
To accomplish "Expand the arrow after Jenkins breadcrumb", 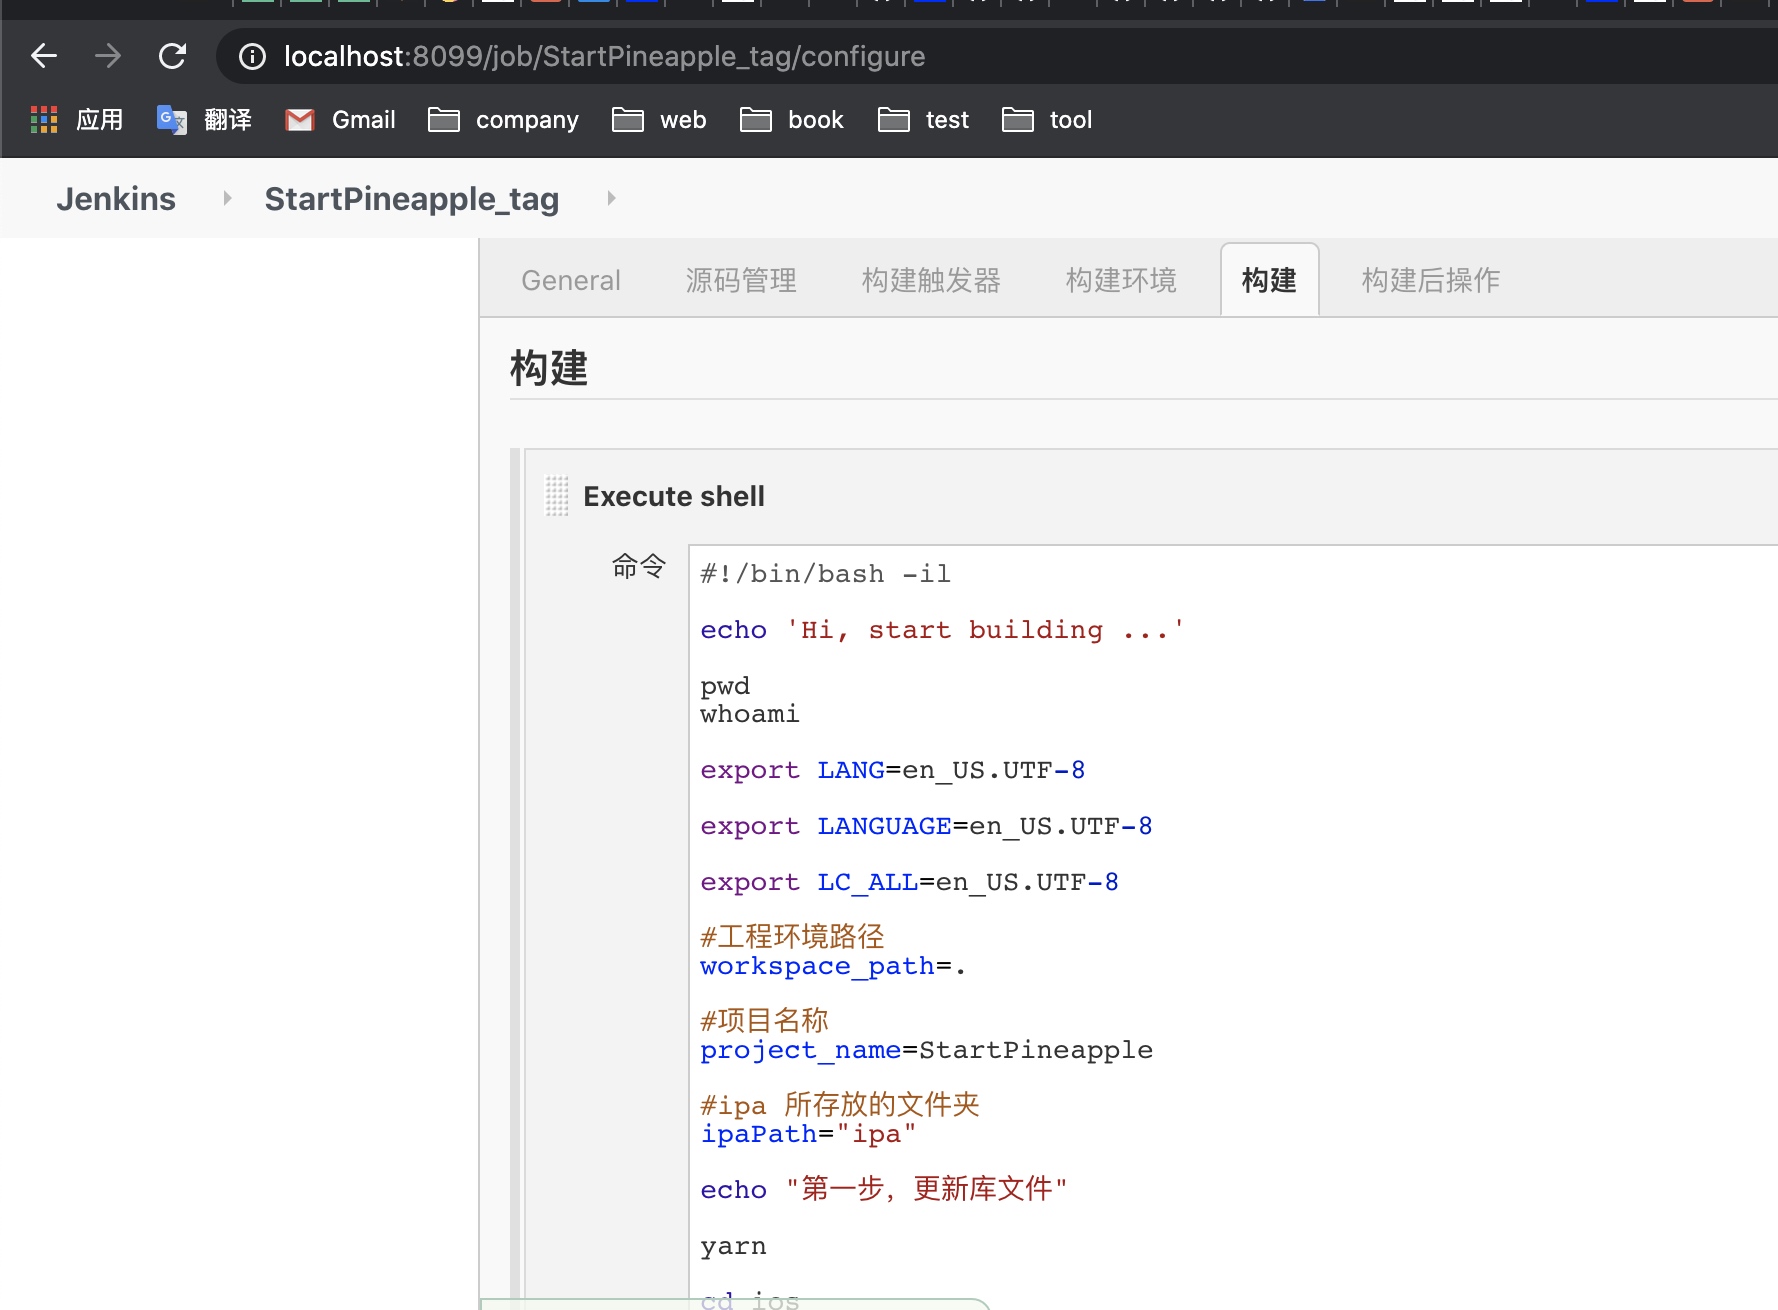I will click(227, 199).
